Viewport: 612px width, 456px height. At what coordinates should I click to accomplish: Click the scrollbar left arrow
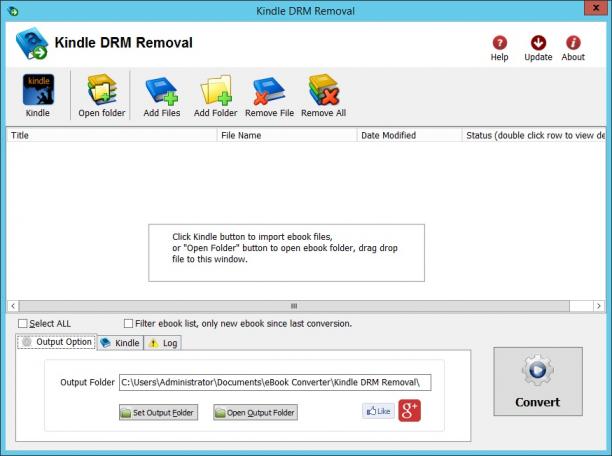[x=13, y=306]
